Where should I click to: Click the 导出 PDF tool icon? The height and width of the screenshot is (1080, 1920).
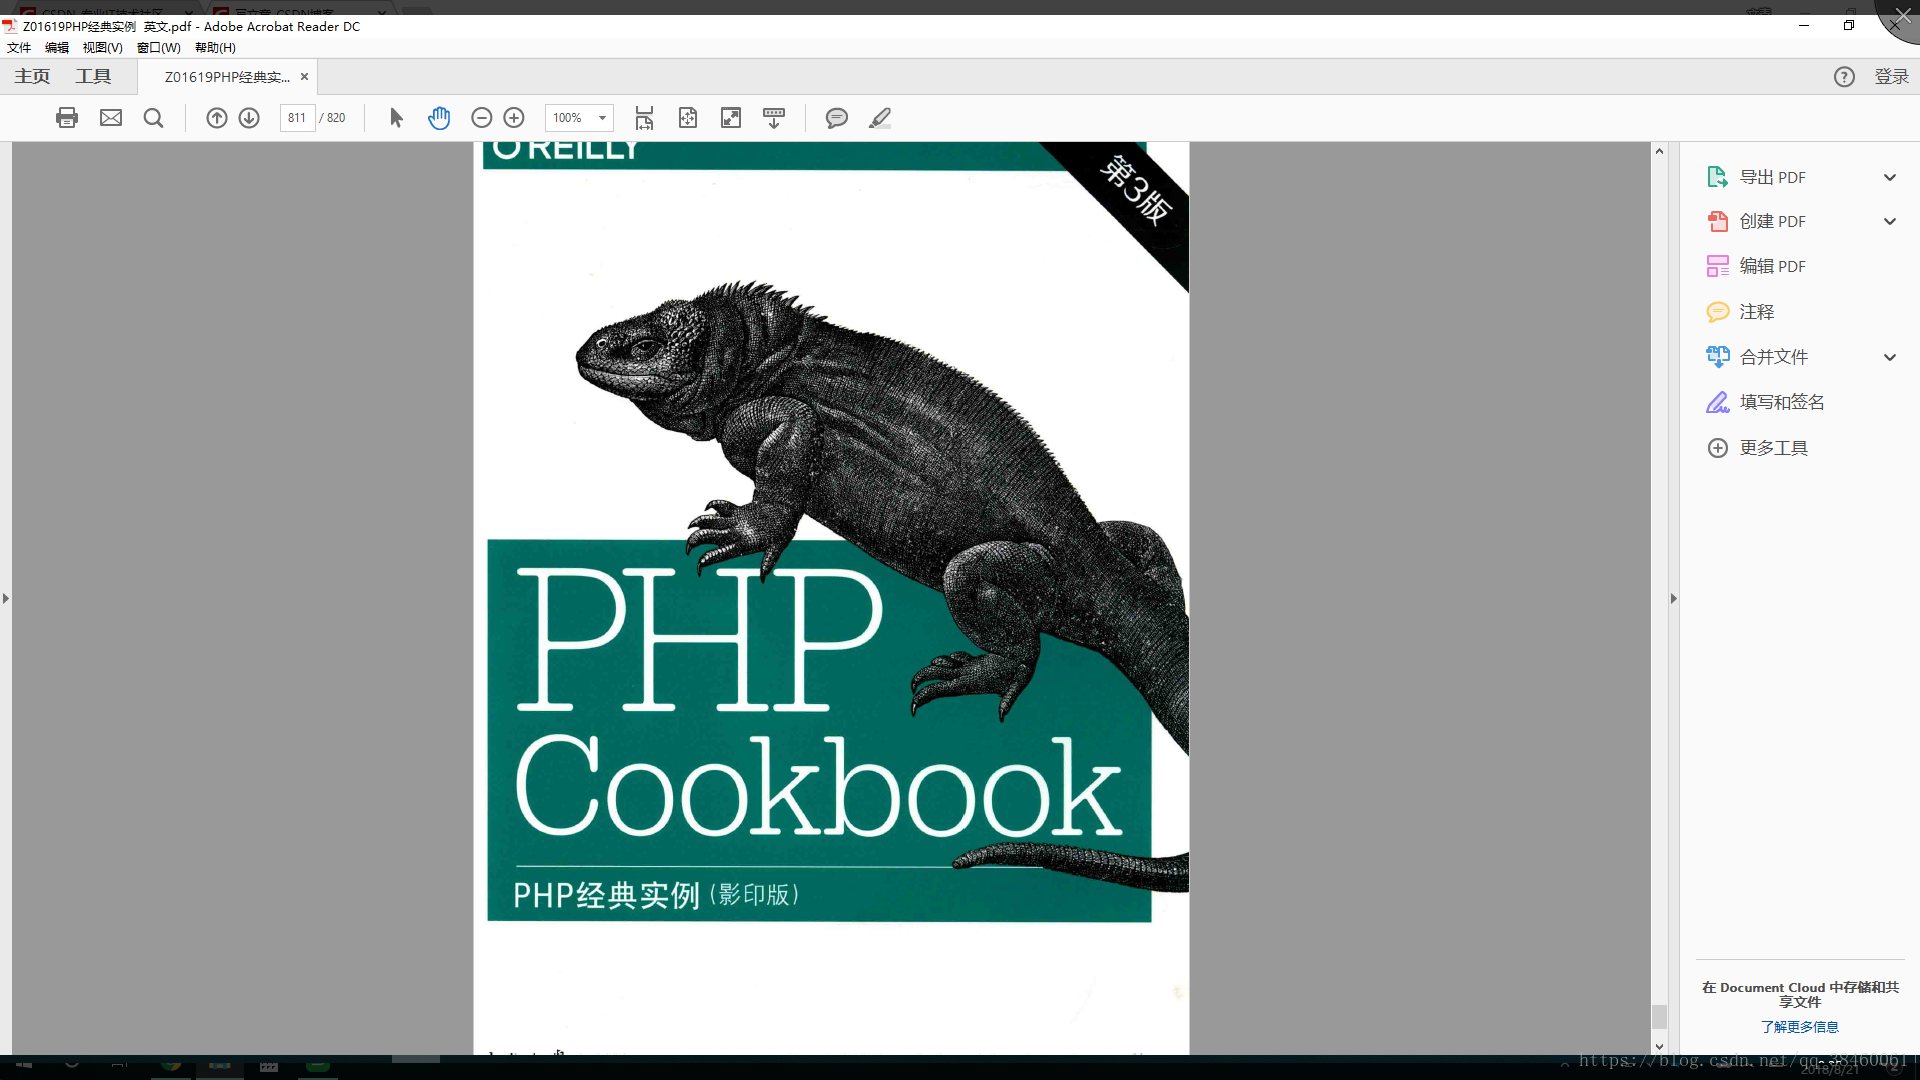click(x=1717, y=177)
